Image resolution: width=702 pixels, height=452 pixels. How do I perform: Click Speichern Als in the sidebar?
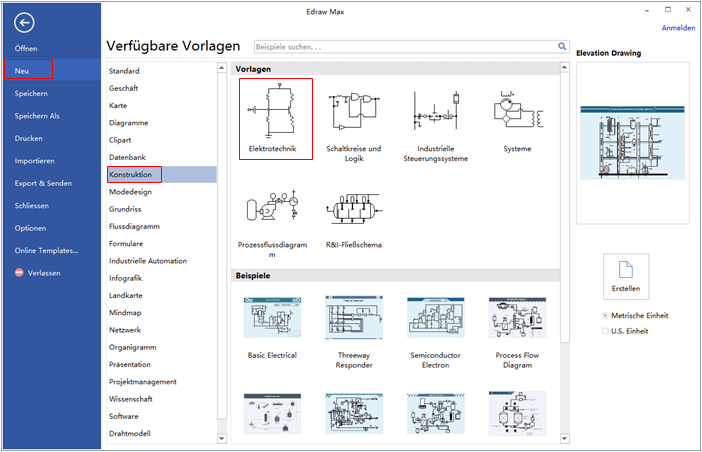37,115
